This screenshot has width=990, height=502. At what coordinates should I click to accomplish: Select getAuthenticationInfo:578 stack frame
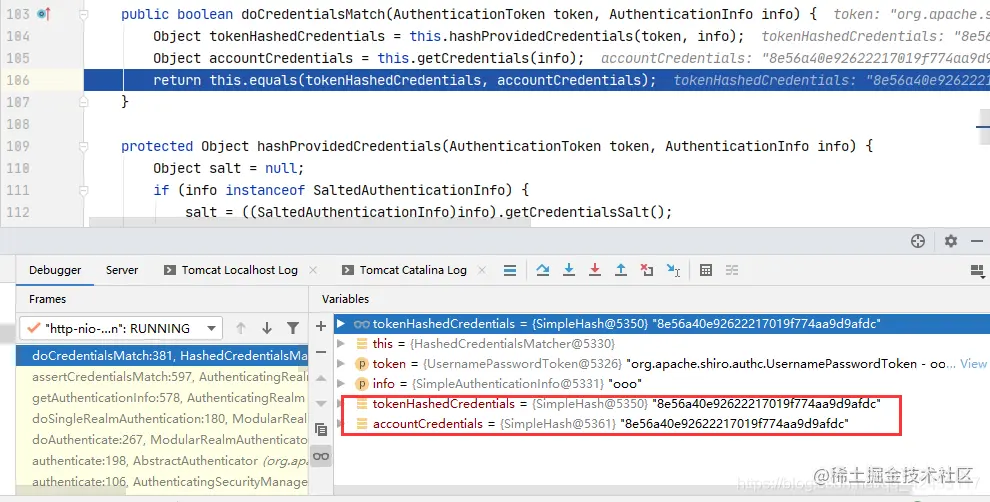162,398
